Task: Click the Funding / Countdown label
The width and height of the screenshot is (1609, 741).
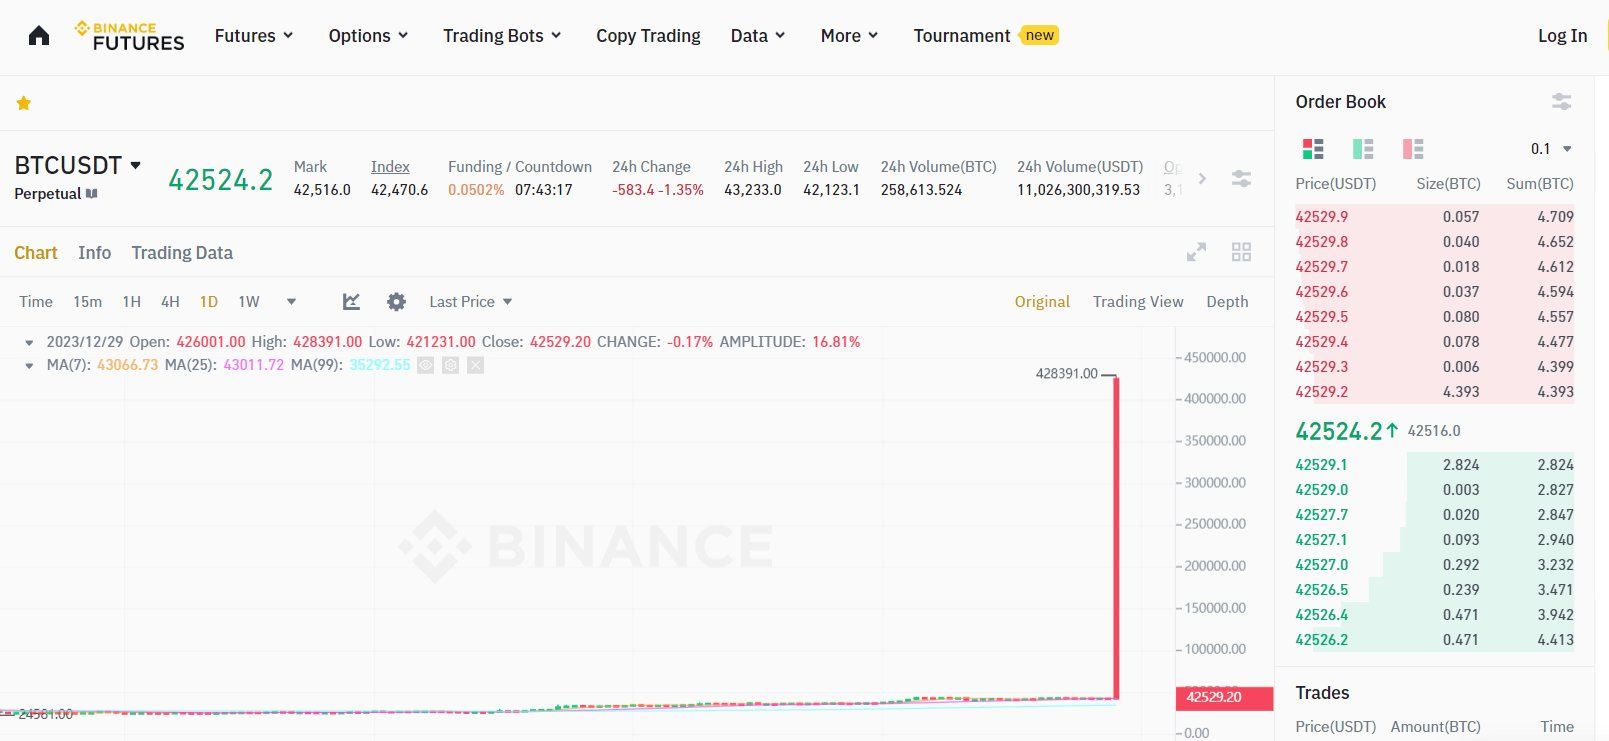Action: [x=520, y=167]
